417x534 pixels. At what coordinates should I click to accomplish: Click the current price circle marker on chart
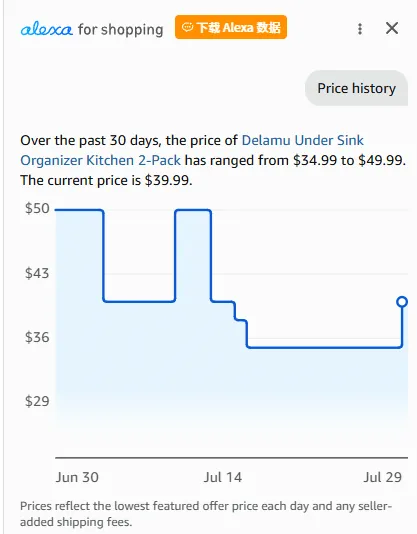click(402, 302)
